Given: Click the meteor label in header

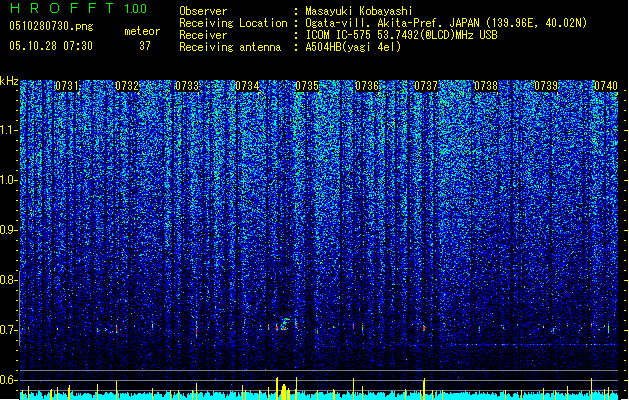Looking at the screenshot, I should (142, 31).
